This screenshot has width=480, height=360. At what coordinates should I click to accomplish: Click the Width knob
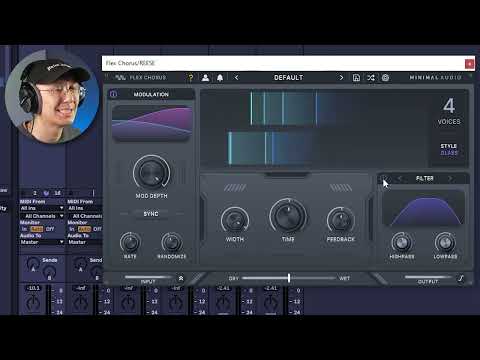[x=235, y=220]
